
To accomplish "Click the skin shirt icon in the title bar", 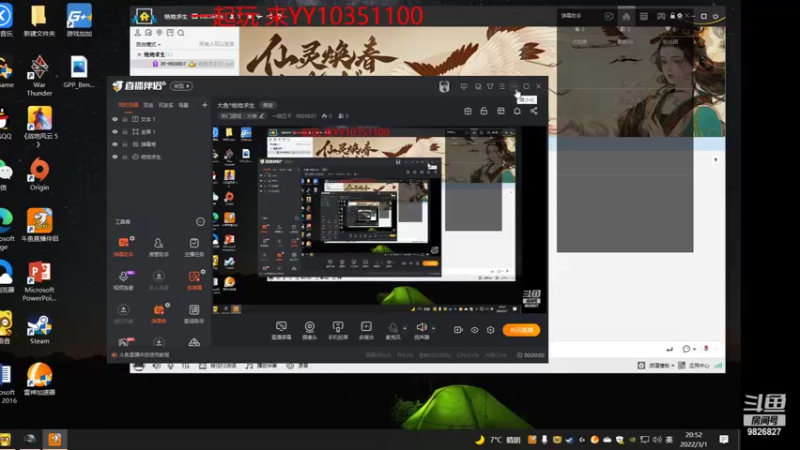I will [490, 86].
